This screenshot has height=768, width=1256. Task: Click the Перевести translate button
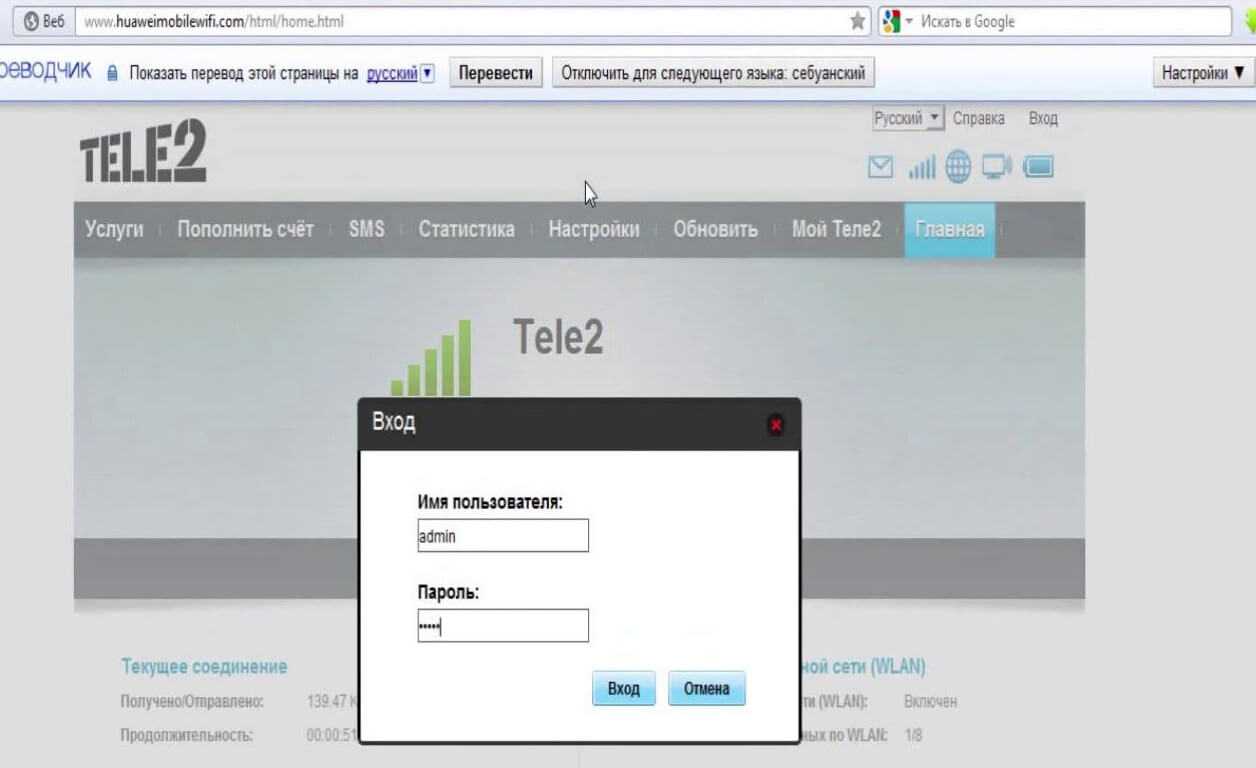click(x=495, y=73)
